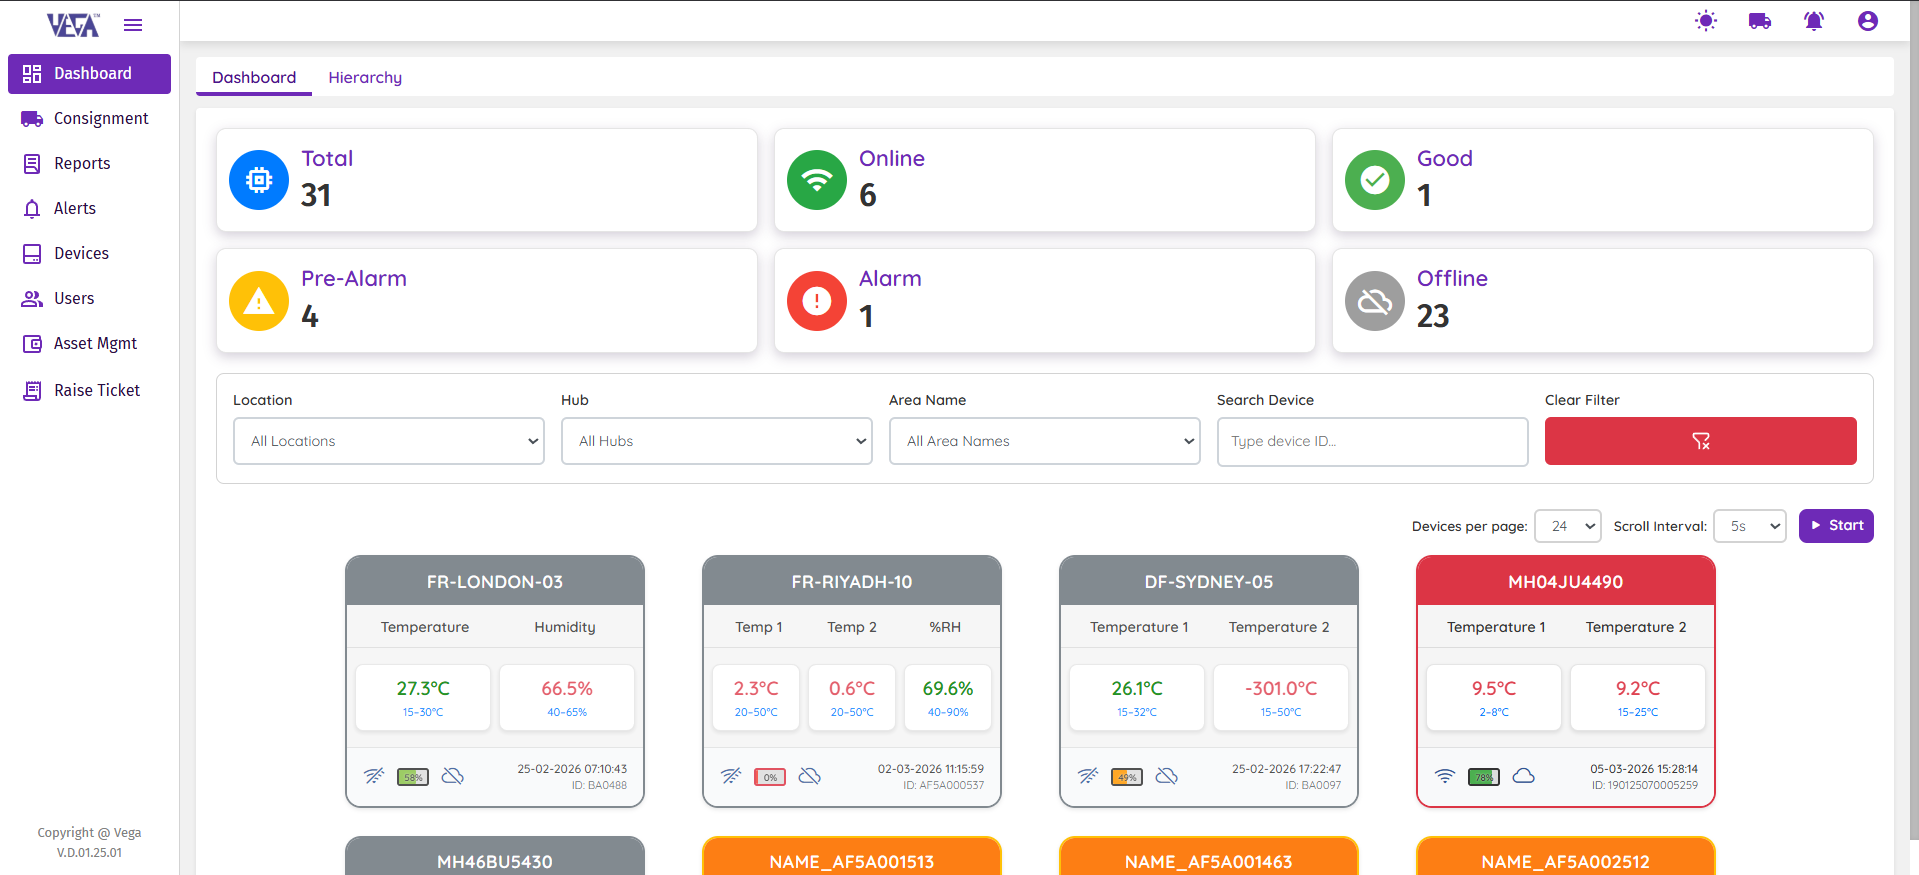Screen dimensions: 1919x875
Task: Click the Good status checkmark icon
Action: 1375,180
